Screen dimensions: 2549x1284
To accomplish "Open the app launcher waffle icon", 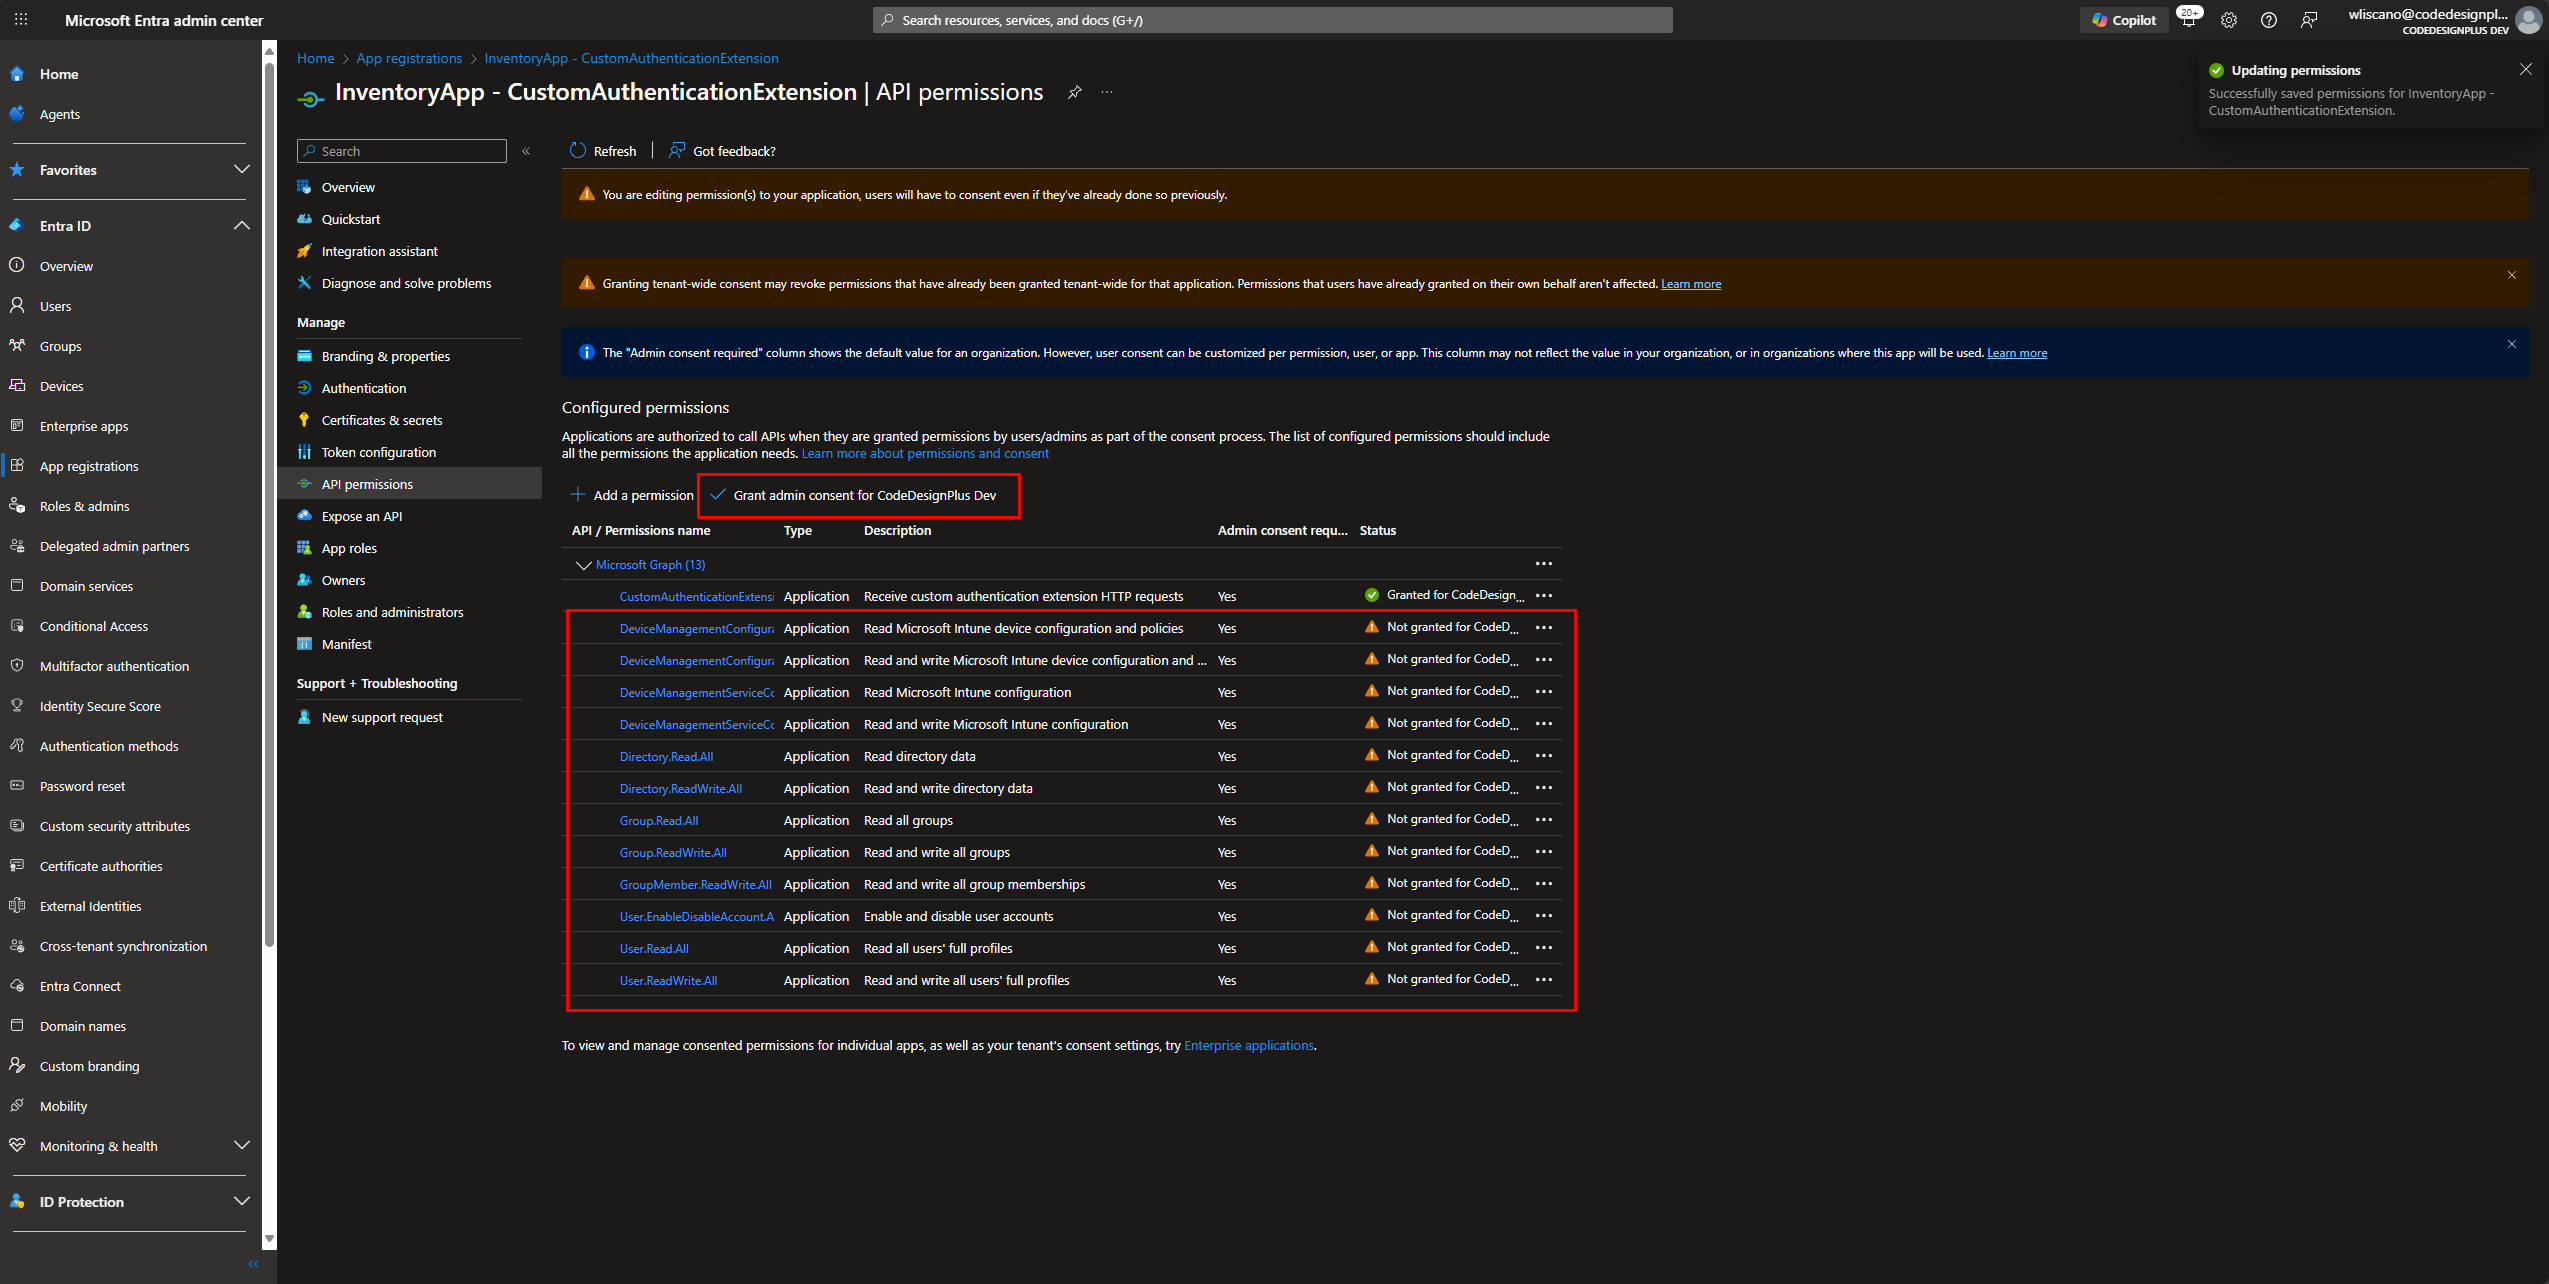I will tap(21, 20).
